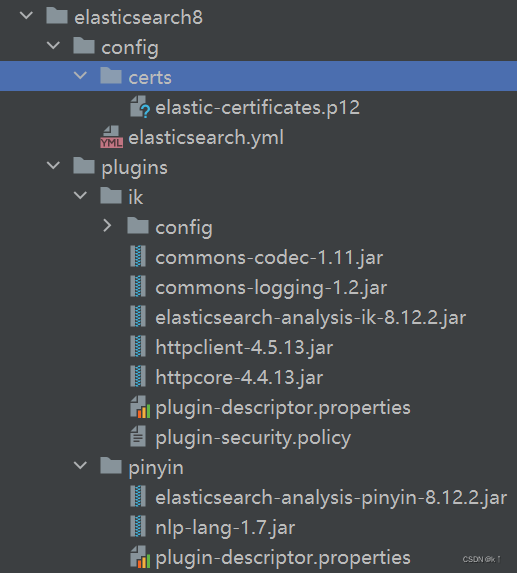517x573 pixels.
Task: Click the properties icon under the ik folder
Action: click(x=140, y=407)
